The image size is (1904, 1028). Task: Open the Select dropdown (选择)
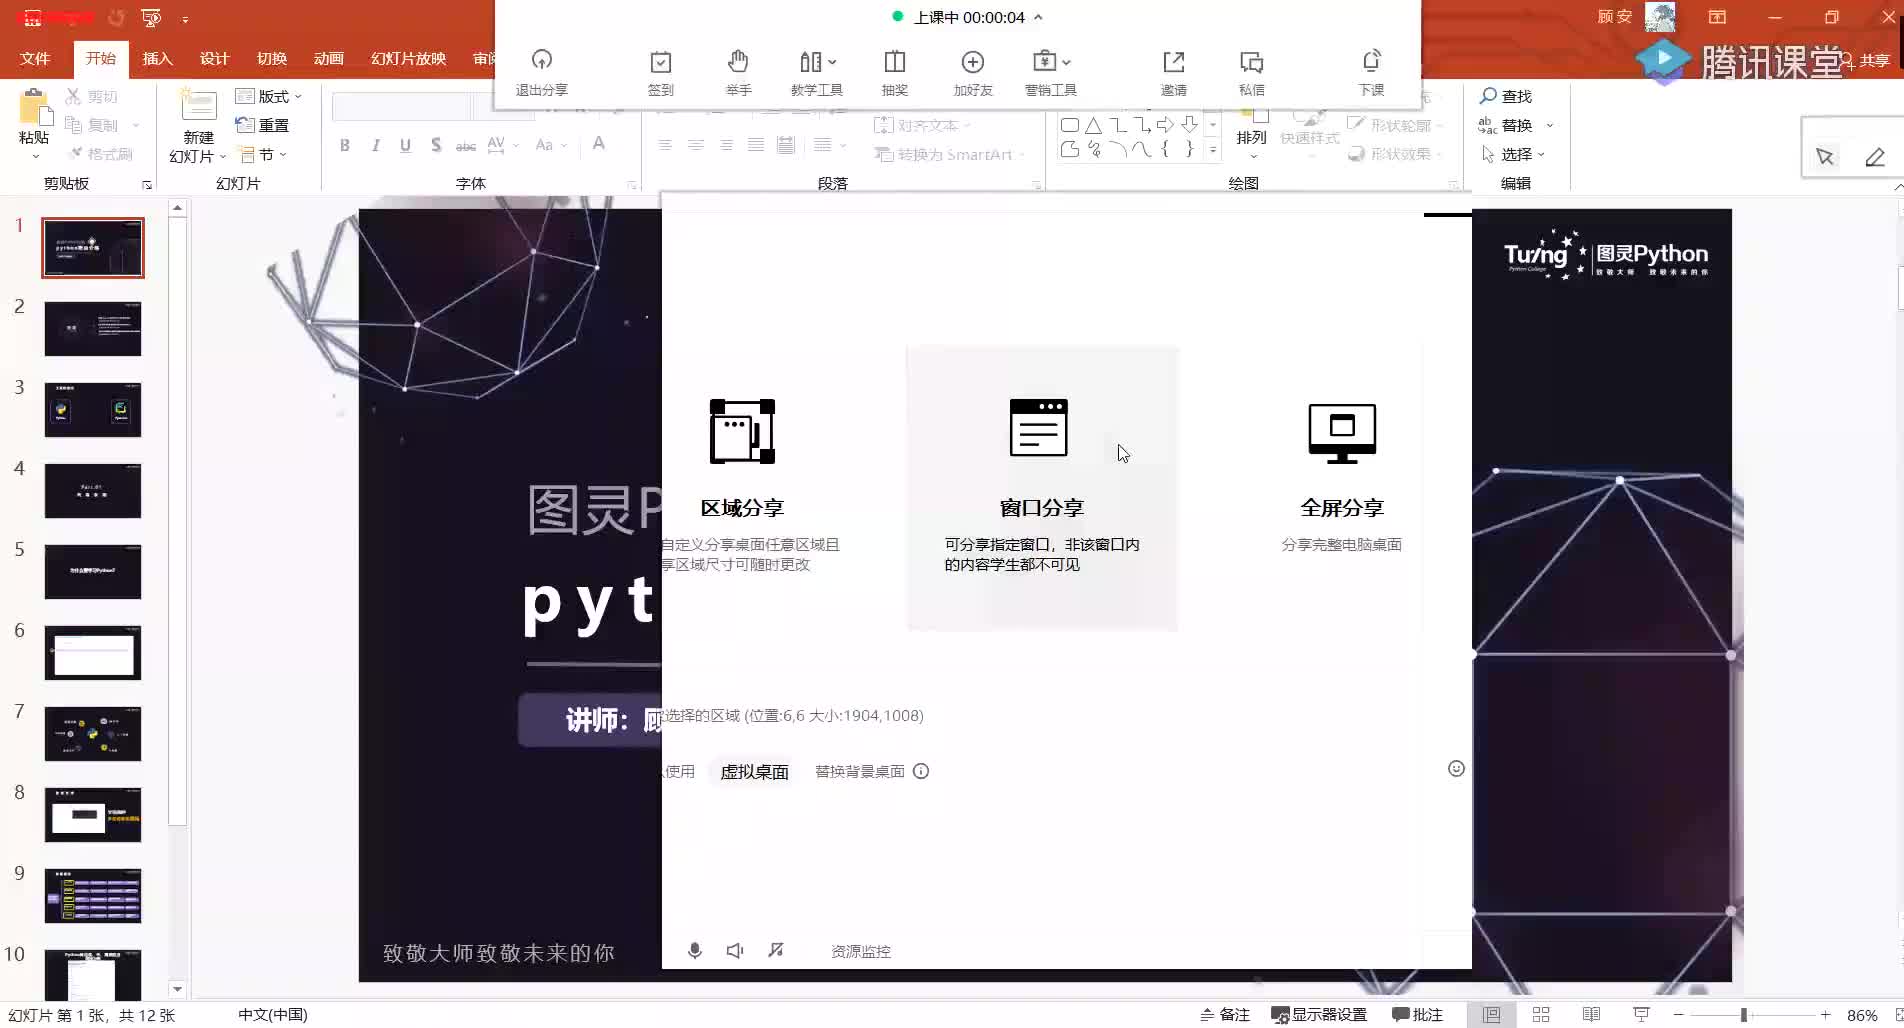(1512, 154)
